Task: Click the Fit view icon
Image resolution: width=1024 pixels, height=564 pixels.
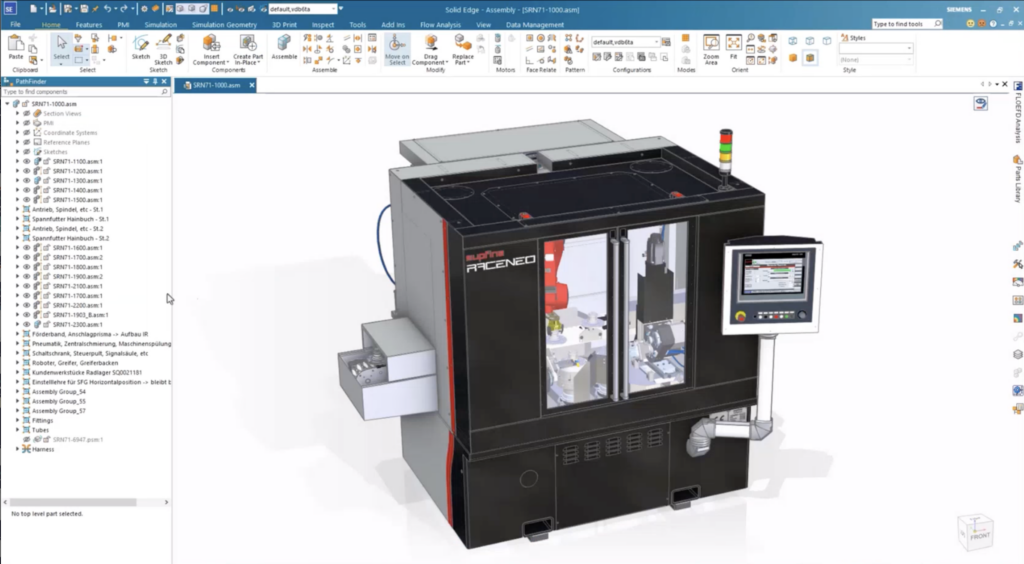Action: pyautogui.click(x=734, y=44)
